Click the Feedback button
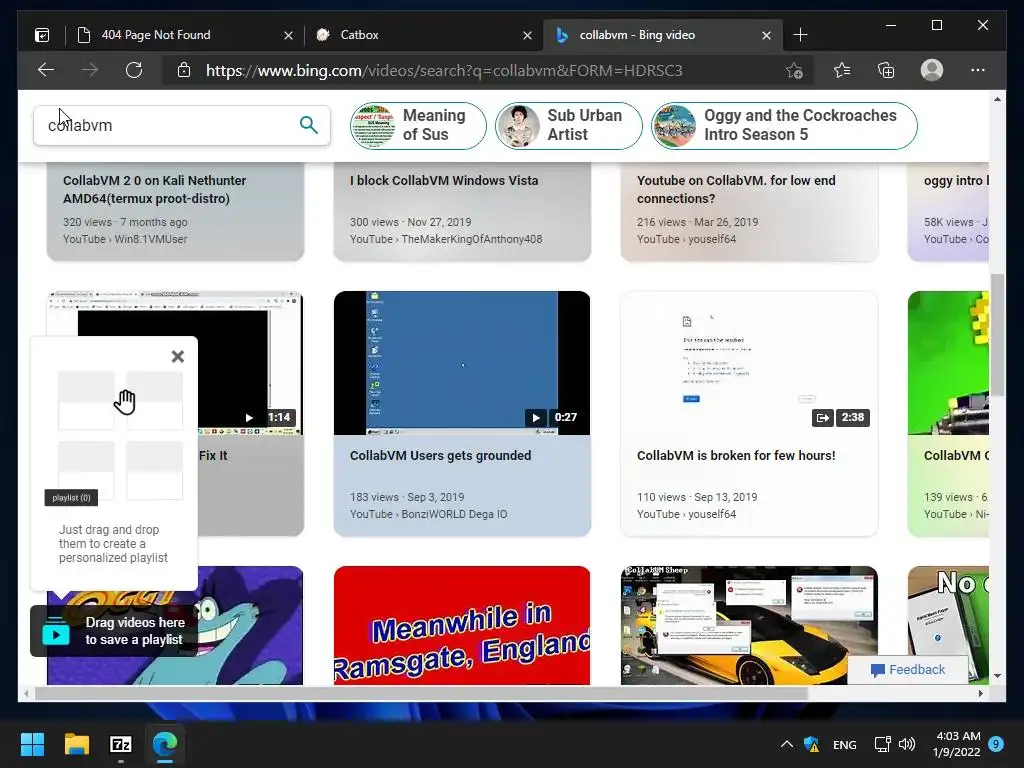 908,669
